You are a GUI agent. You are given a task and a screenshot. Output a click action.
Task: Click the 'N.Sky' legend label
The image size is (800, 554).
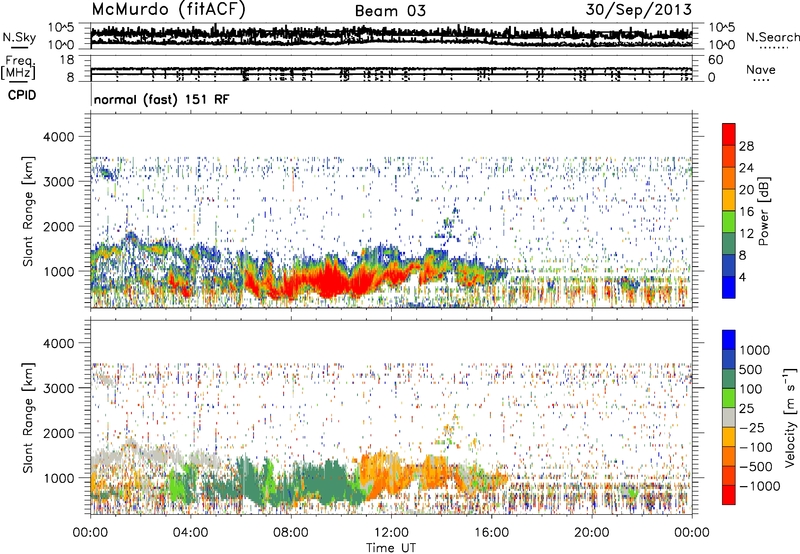coord(19,37)
